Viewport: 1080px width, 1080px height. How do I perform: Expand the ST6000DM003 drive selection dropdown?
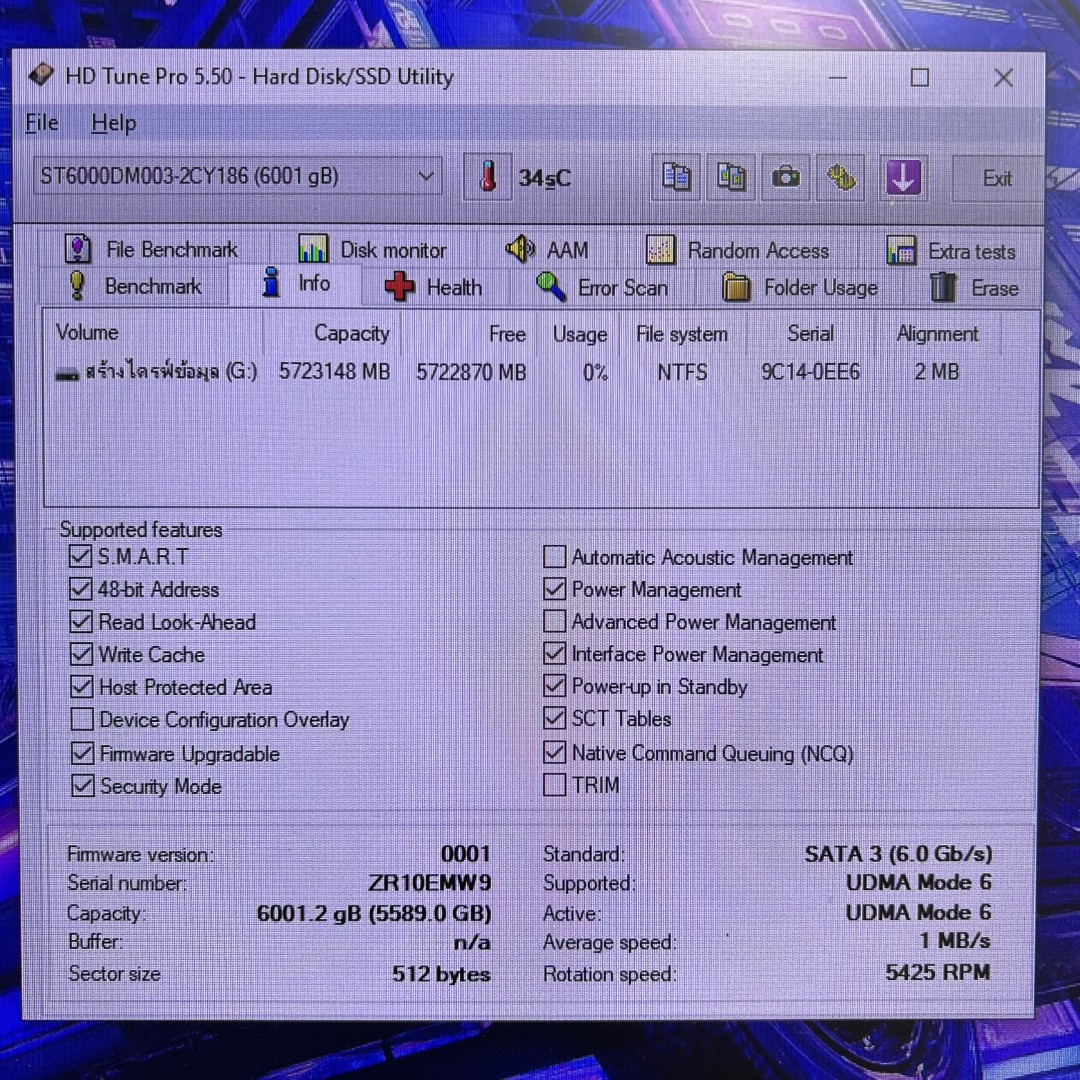pyautogui.click(x=426, y=177)
